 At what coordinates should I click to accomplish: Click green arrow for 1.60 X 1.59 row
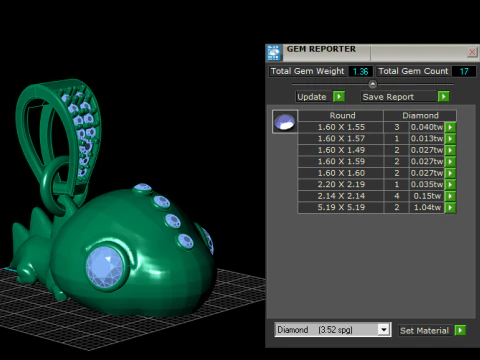click(x=450, y=162)
